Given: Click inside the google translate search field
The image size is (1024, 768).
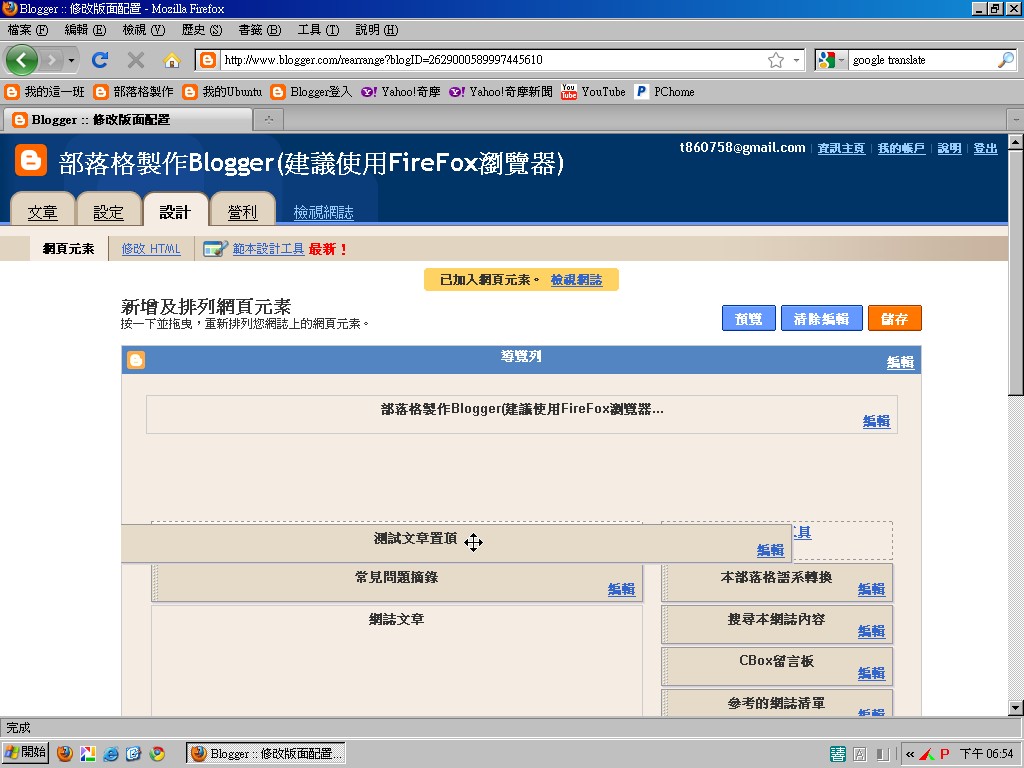Looking at the screenshot, I should click(922, 60).
